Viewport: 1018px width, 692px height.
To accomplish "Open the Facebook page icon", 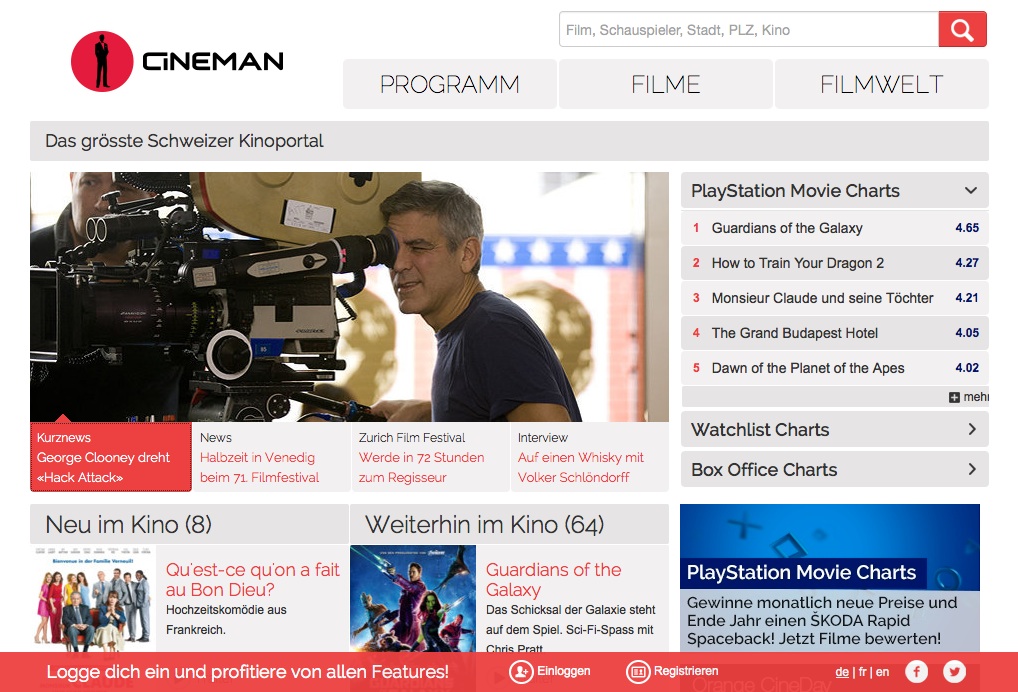I will click(x=917, y=672).
